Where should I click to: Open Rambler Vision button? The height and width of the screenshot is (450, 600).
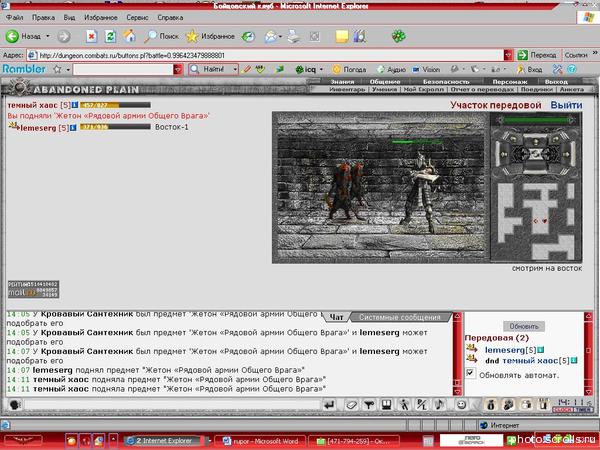tap(426, 69)
